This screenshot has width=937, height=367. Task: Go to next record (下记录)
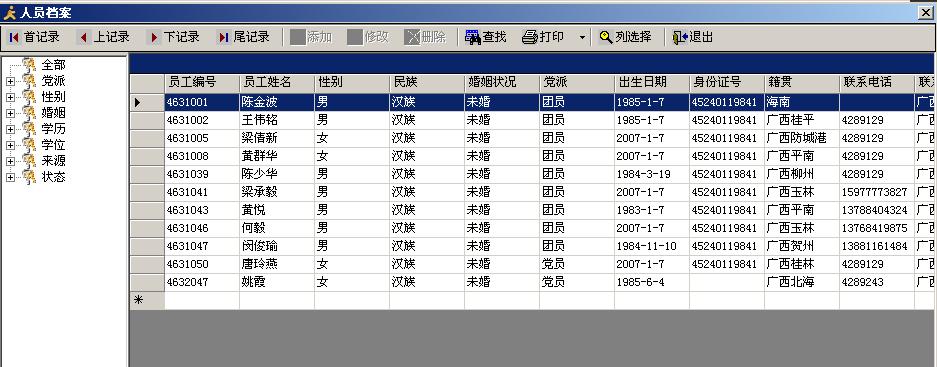click(174, 37)
